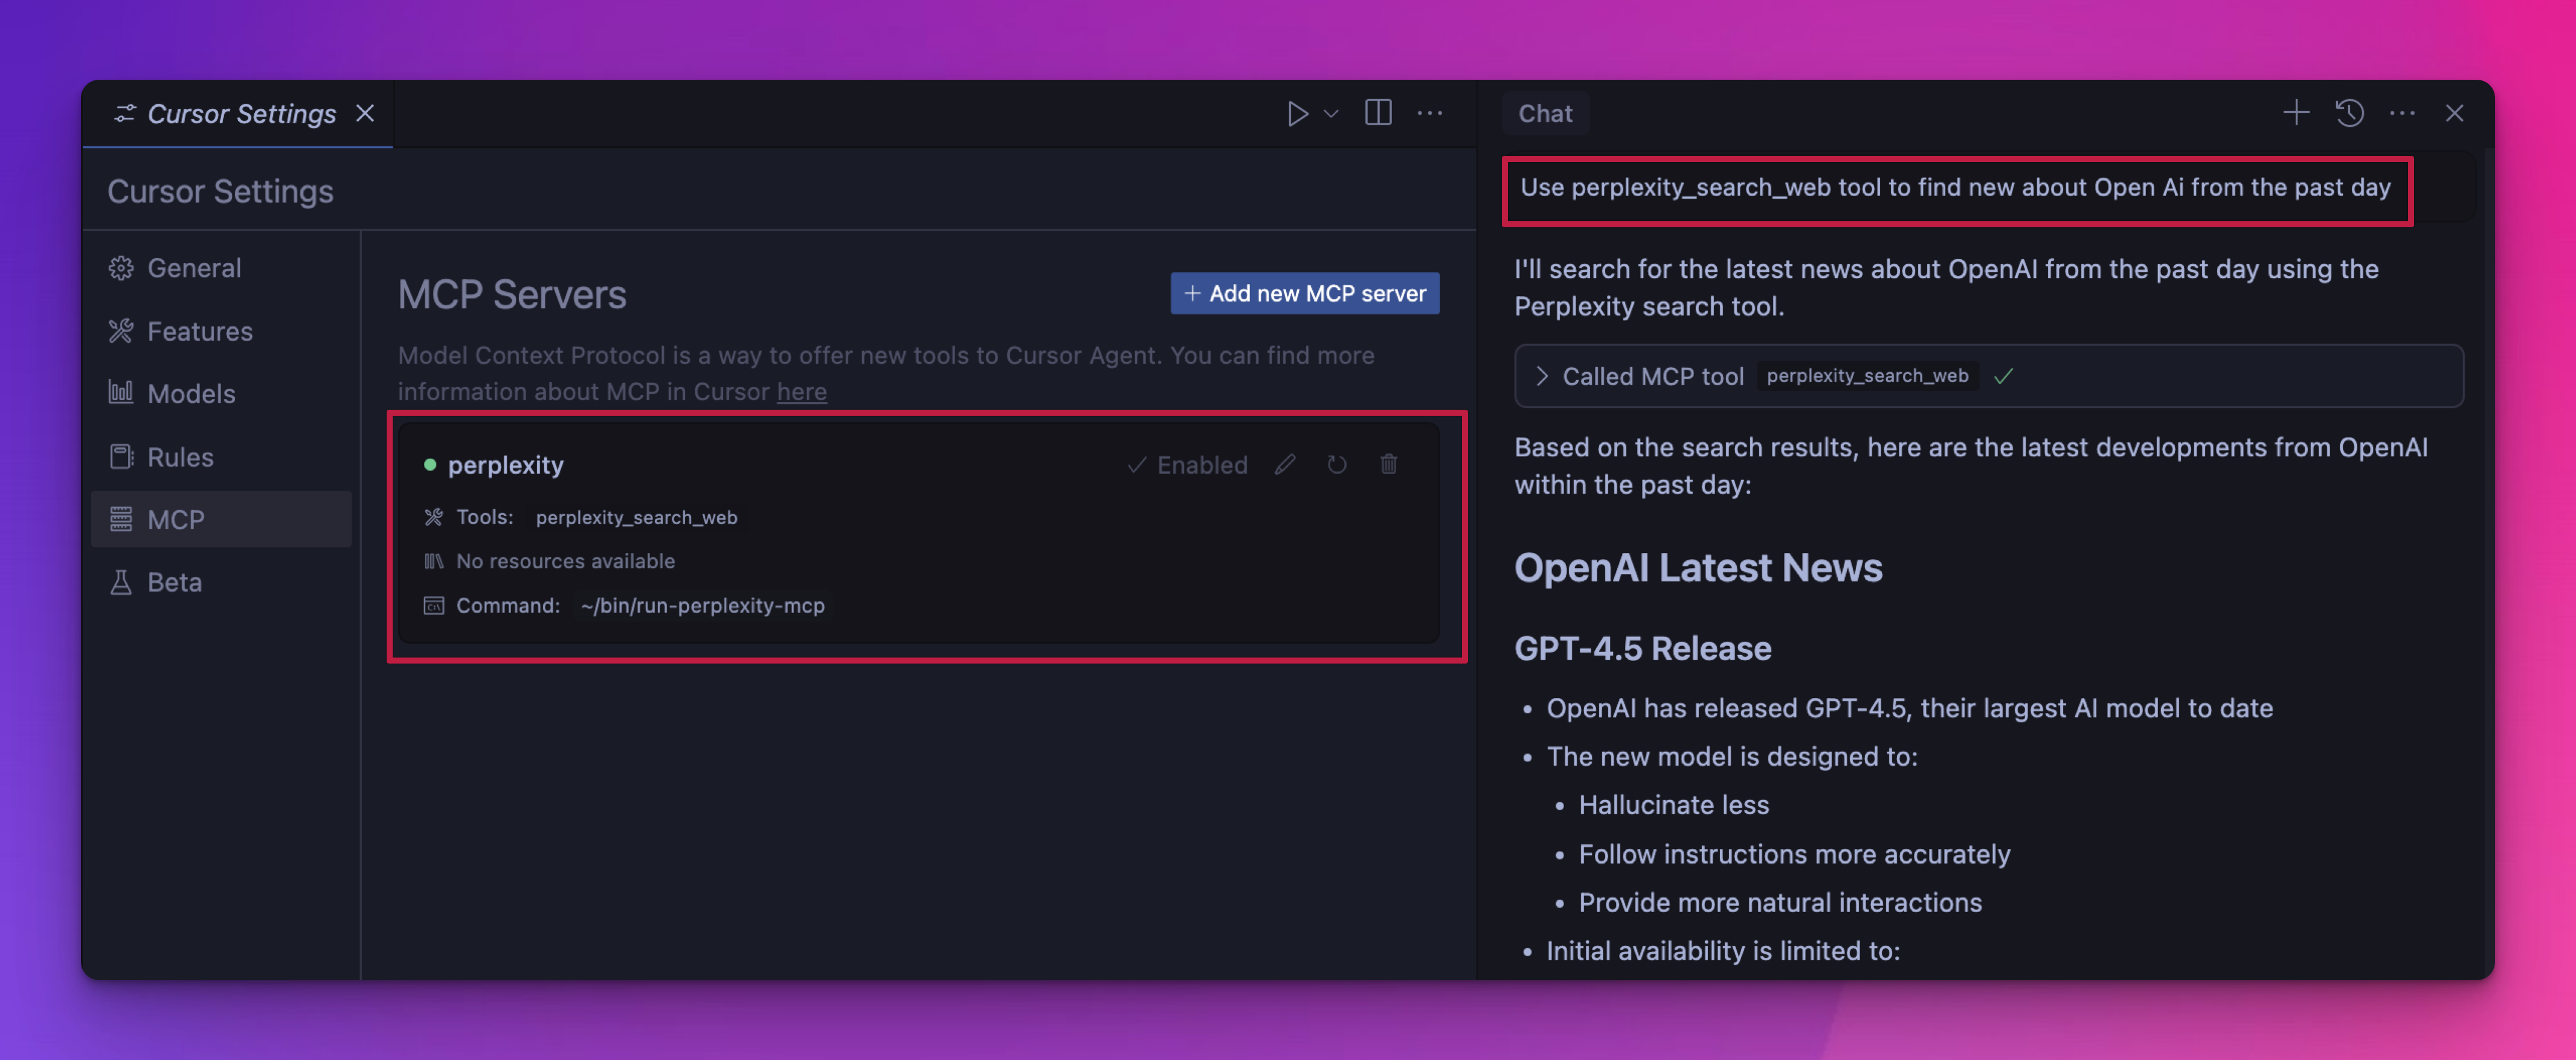The height and width of the screenshot is (1060, 2576).
Task: Close the Cursor Settings tab
Action: (x=365, y=114)
